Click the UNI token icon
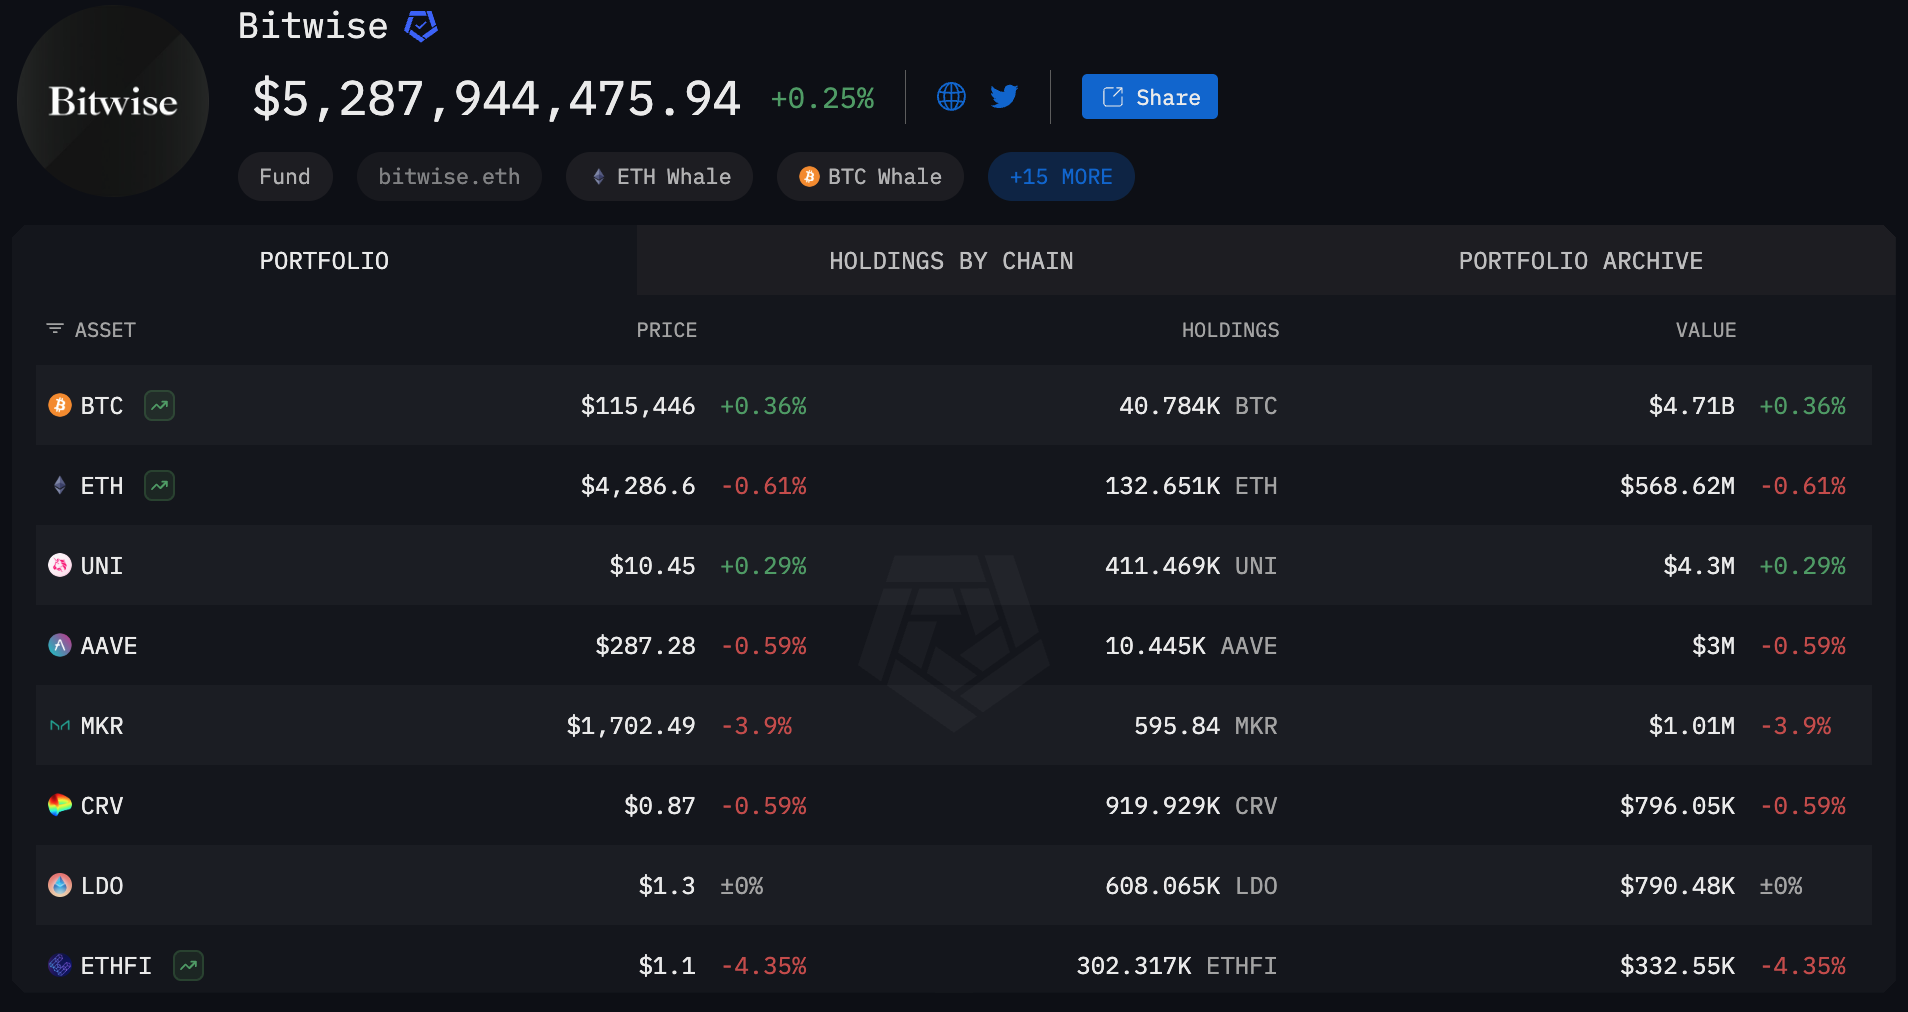 click(x=60, y=565)
